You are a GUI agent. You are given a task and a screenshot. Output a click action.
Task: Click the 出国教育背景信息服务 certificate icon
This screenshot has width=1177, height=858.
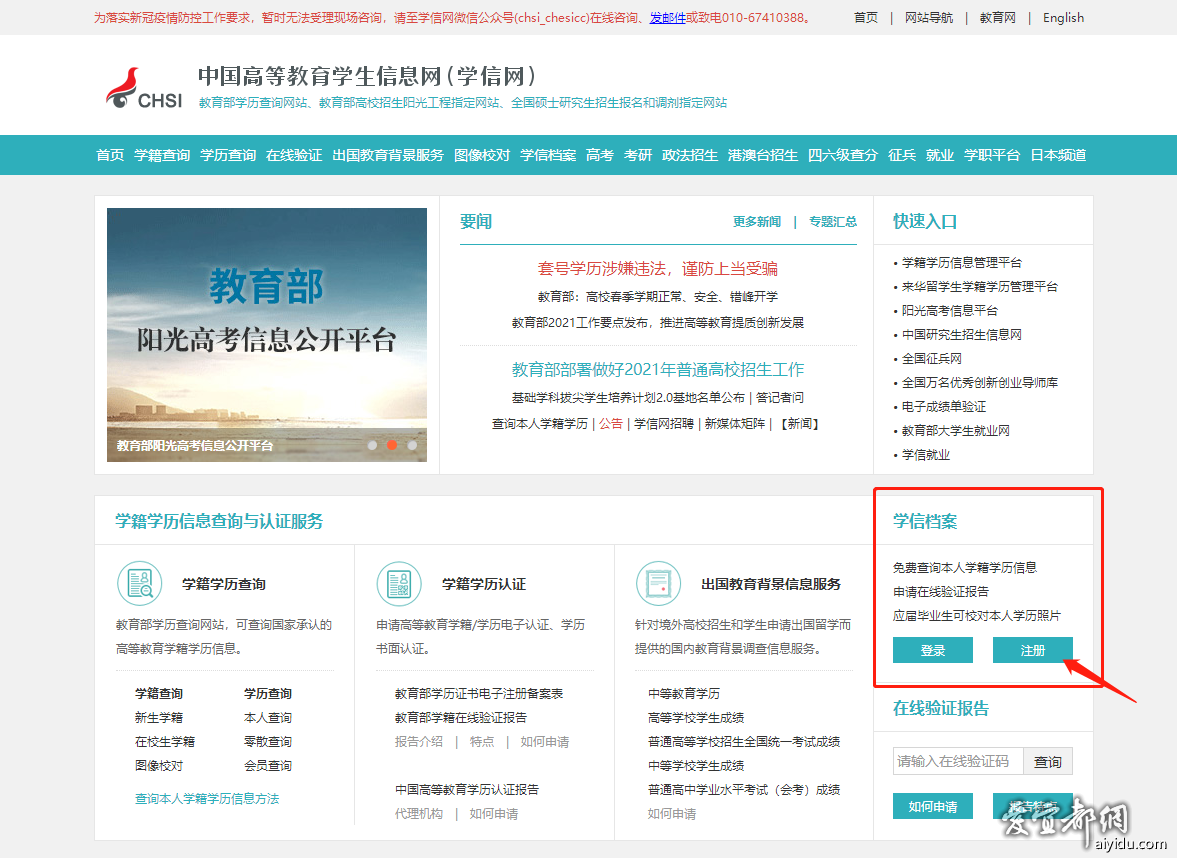pyautogui.click(x=658, y=584)
